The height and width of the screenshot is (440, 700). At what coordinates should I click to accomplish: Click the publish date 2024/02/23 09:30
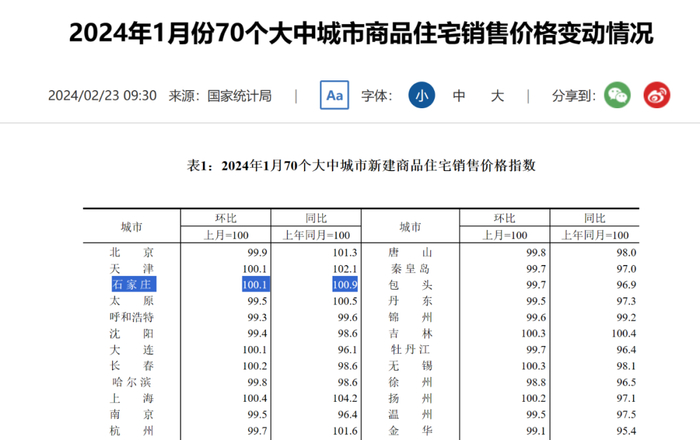pyautogui.click(x=102, y=95)
